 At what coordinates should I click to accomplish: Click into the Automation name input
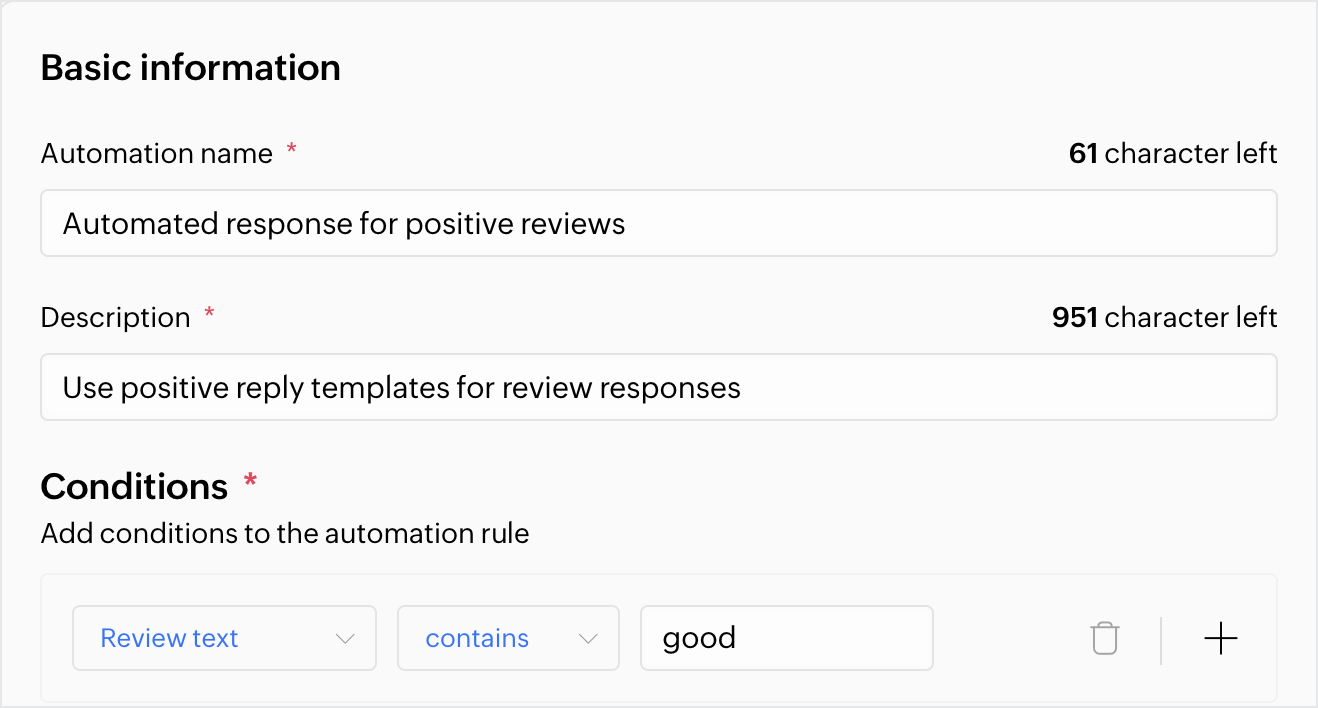click(x=659, y=223)
